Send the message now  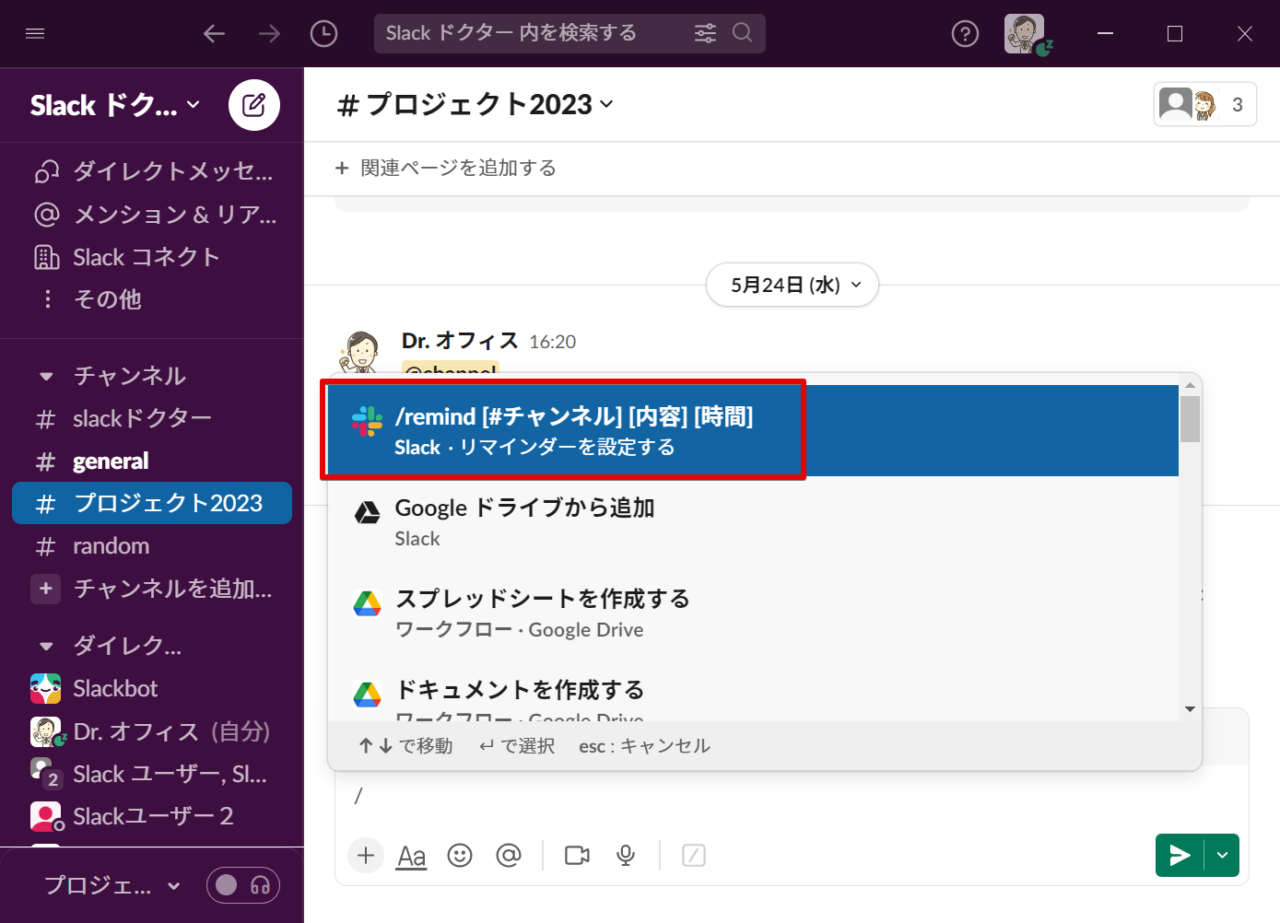click(1180, 855)
